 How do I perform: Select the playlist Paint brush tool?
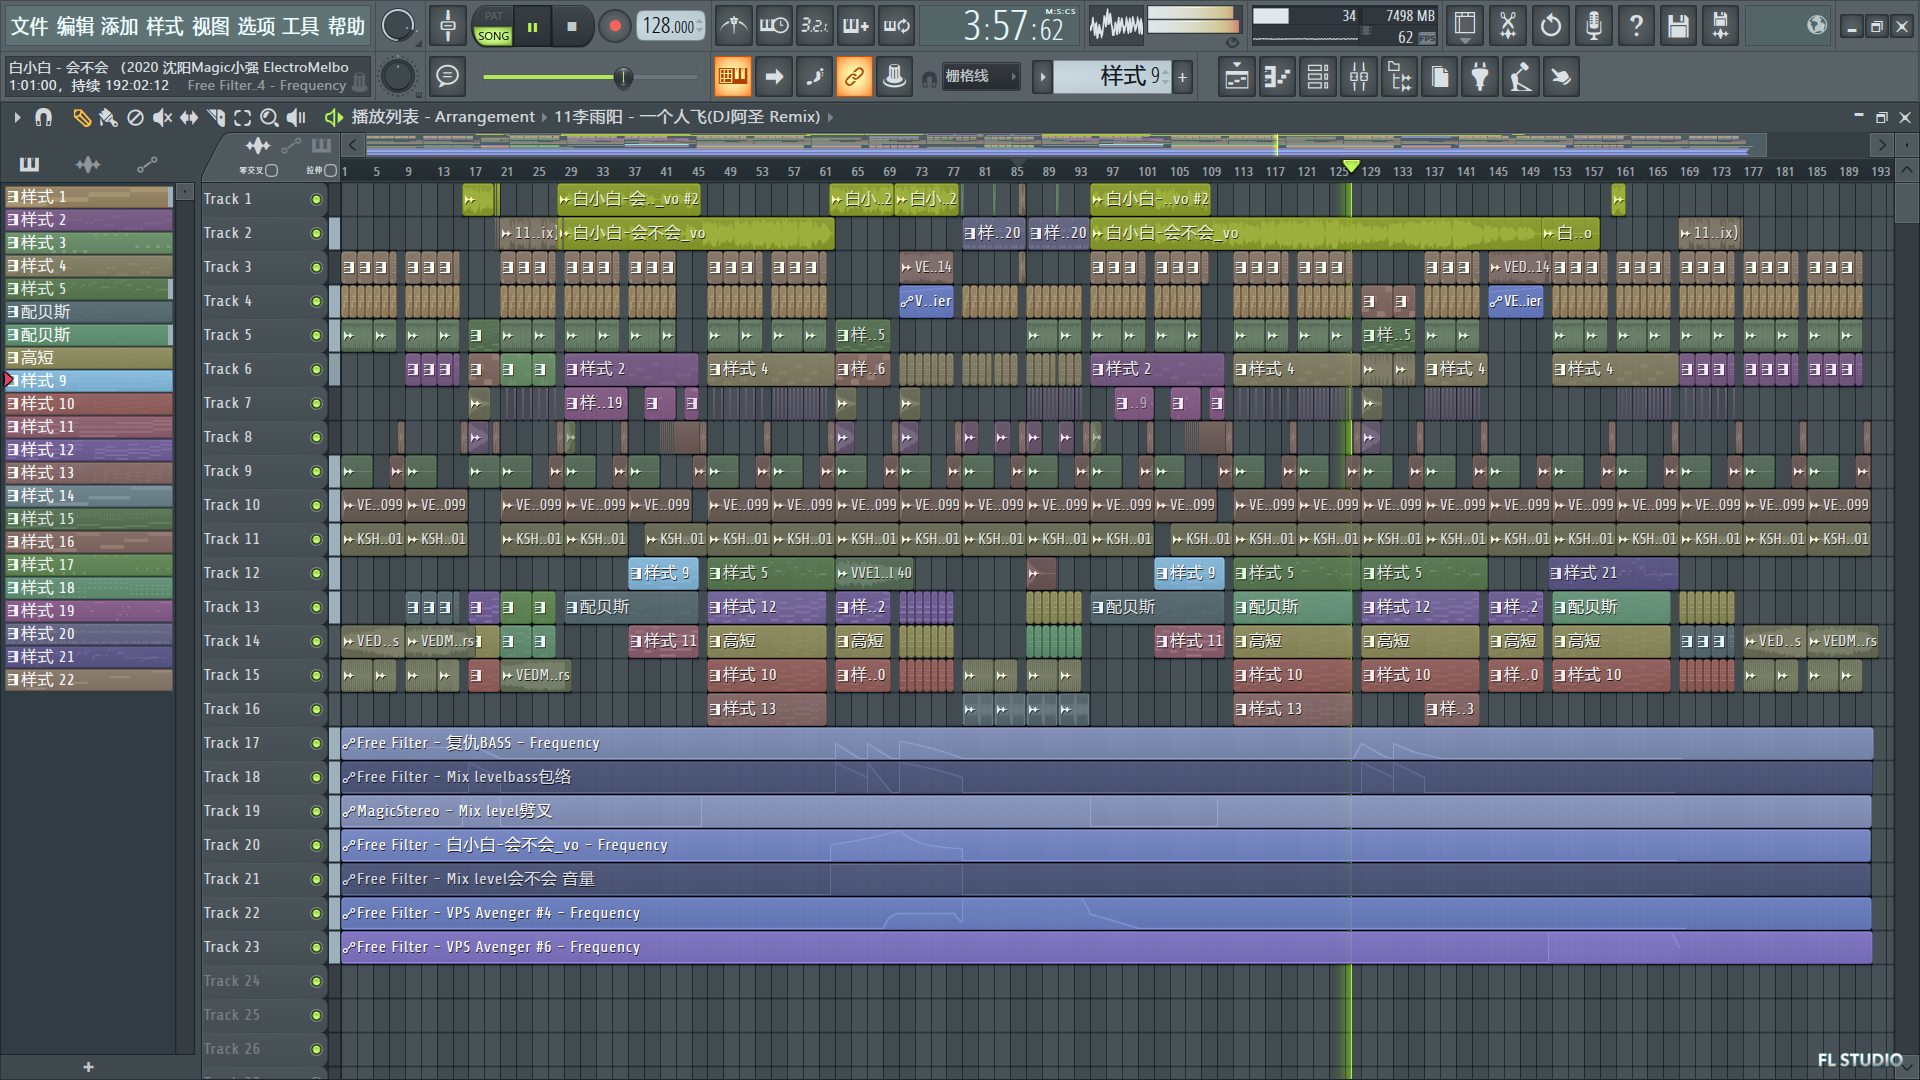[108, 117]
